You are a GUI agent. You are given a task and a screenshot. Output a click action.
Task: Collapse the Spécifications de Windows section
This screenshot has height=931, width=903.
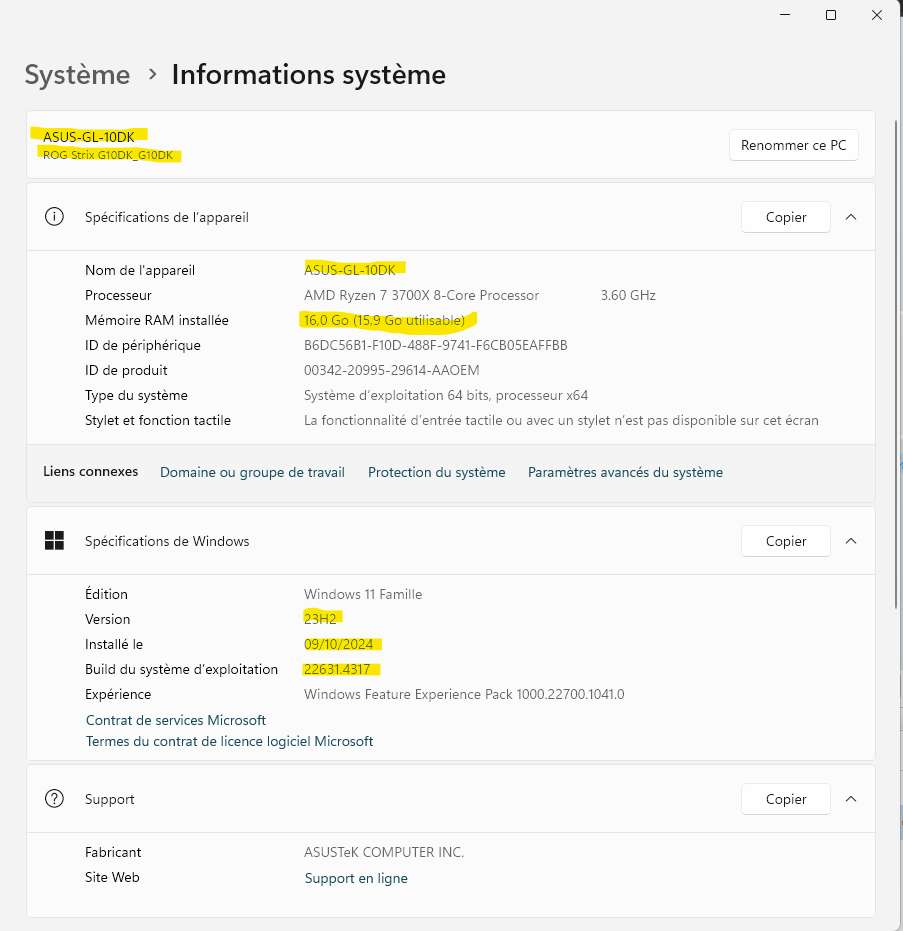pyautogui.click(x=851, y=541)
